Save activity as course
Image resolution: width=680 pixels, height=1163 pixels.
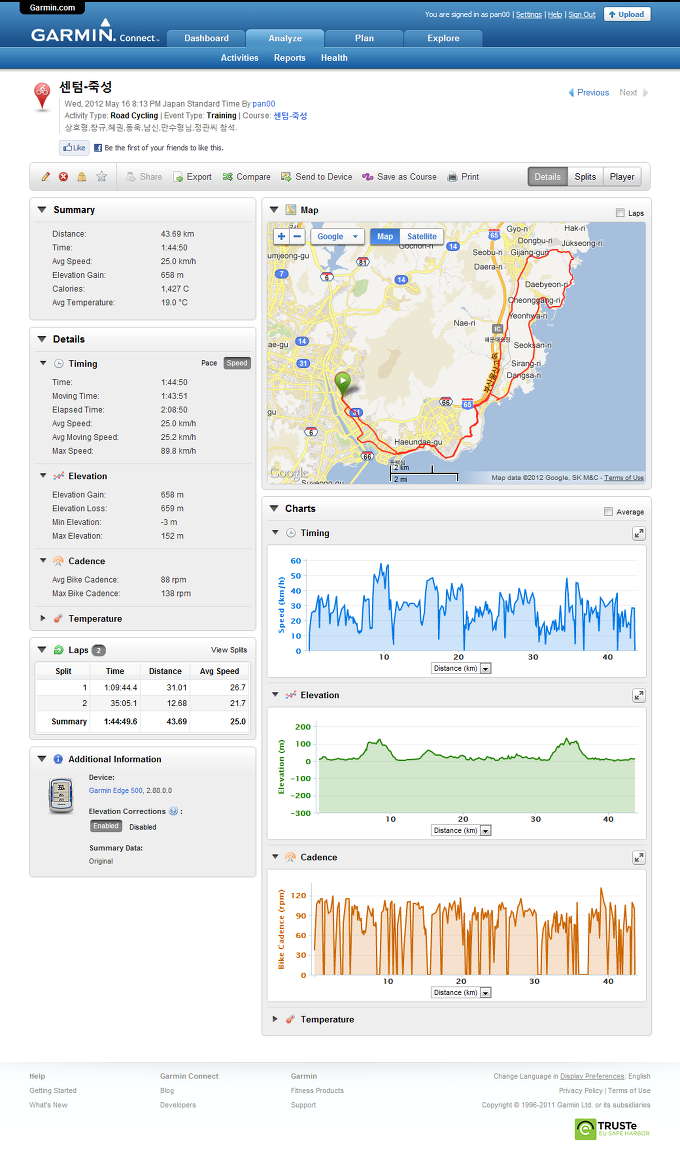coord(399,177)
